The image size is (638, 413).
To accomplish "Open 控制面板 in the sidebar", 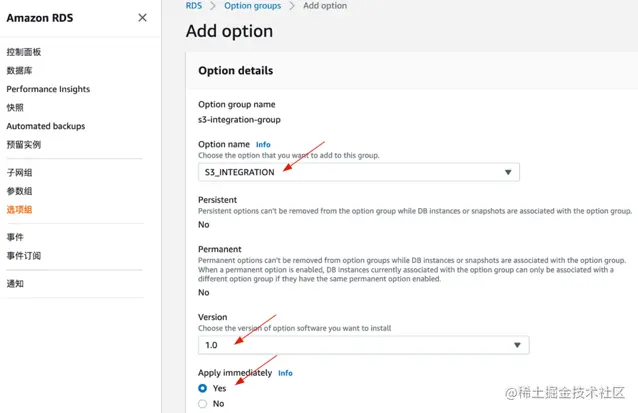I will (x=25, y=52).
